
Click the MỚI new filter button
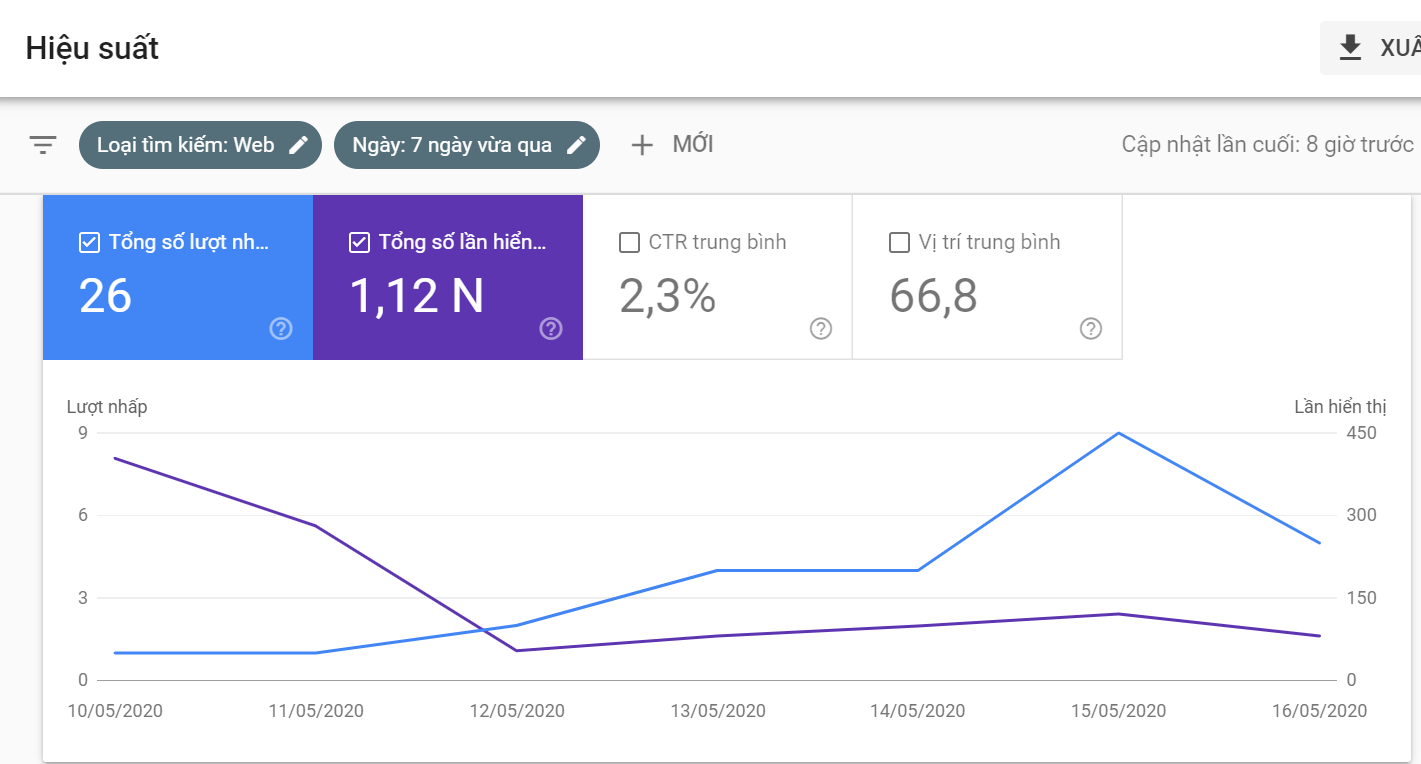[672, 145]
